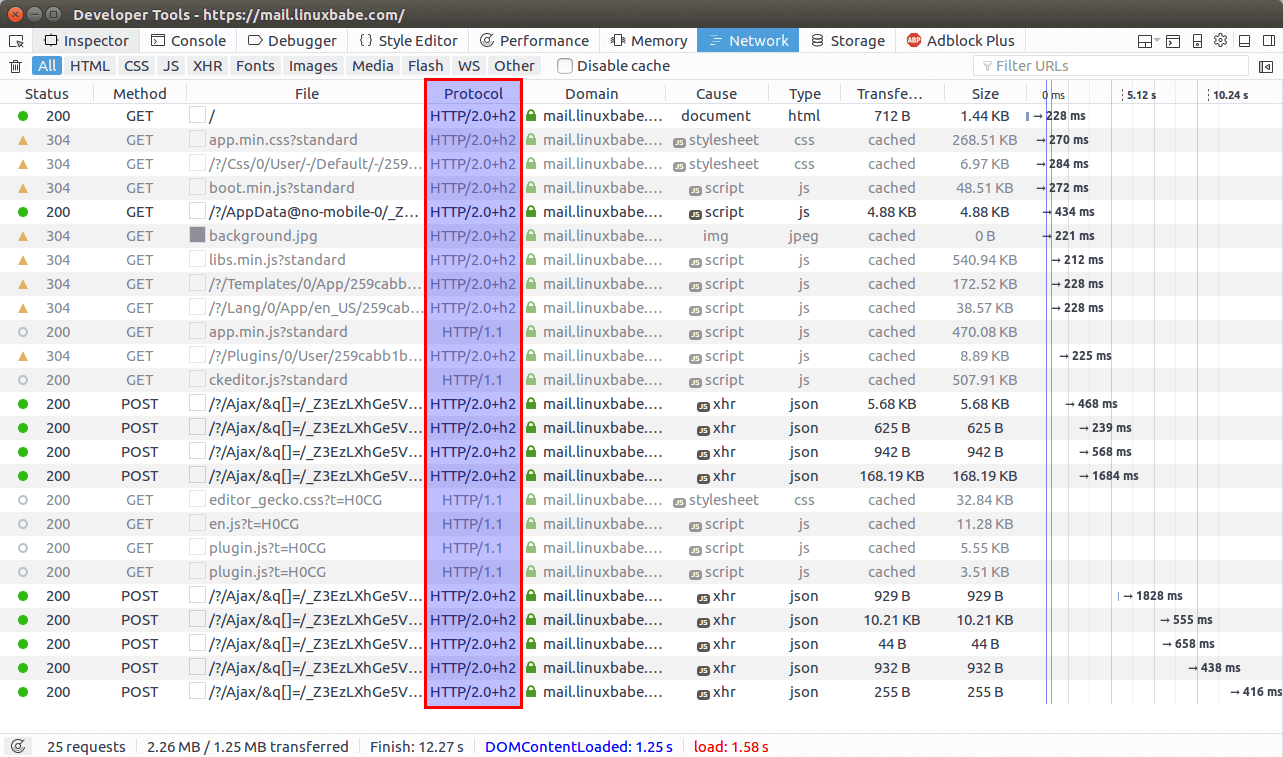Show only Images requests
This screenshot has width=1283, height=757.
(x=313, y=66)
